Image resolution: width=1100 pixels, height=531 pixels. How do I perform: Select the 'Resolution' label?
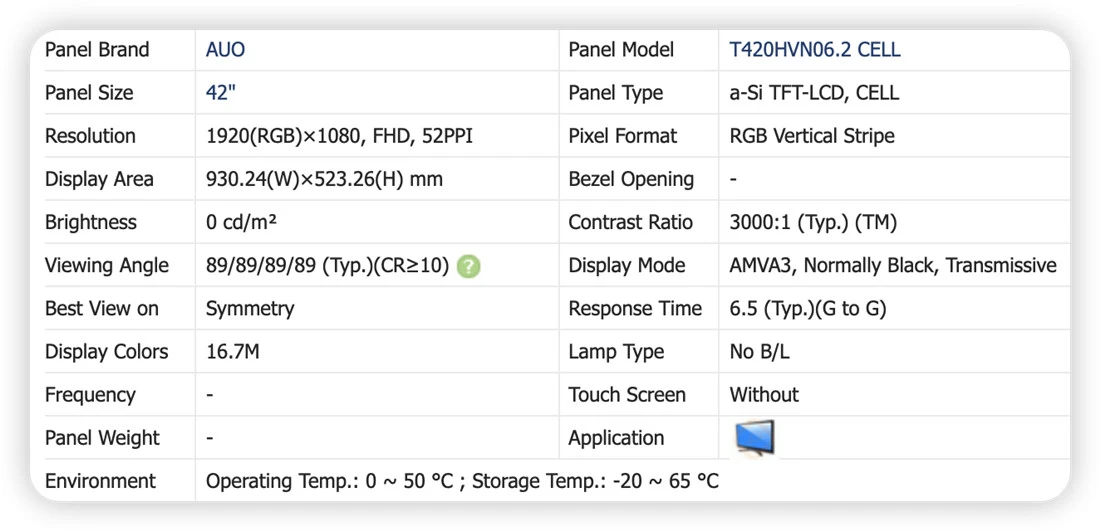click(x=90, y=136)
